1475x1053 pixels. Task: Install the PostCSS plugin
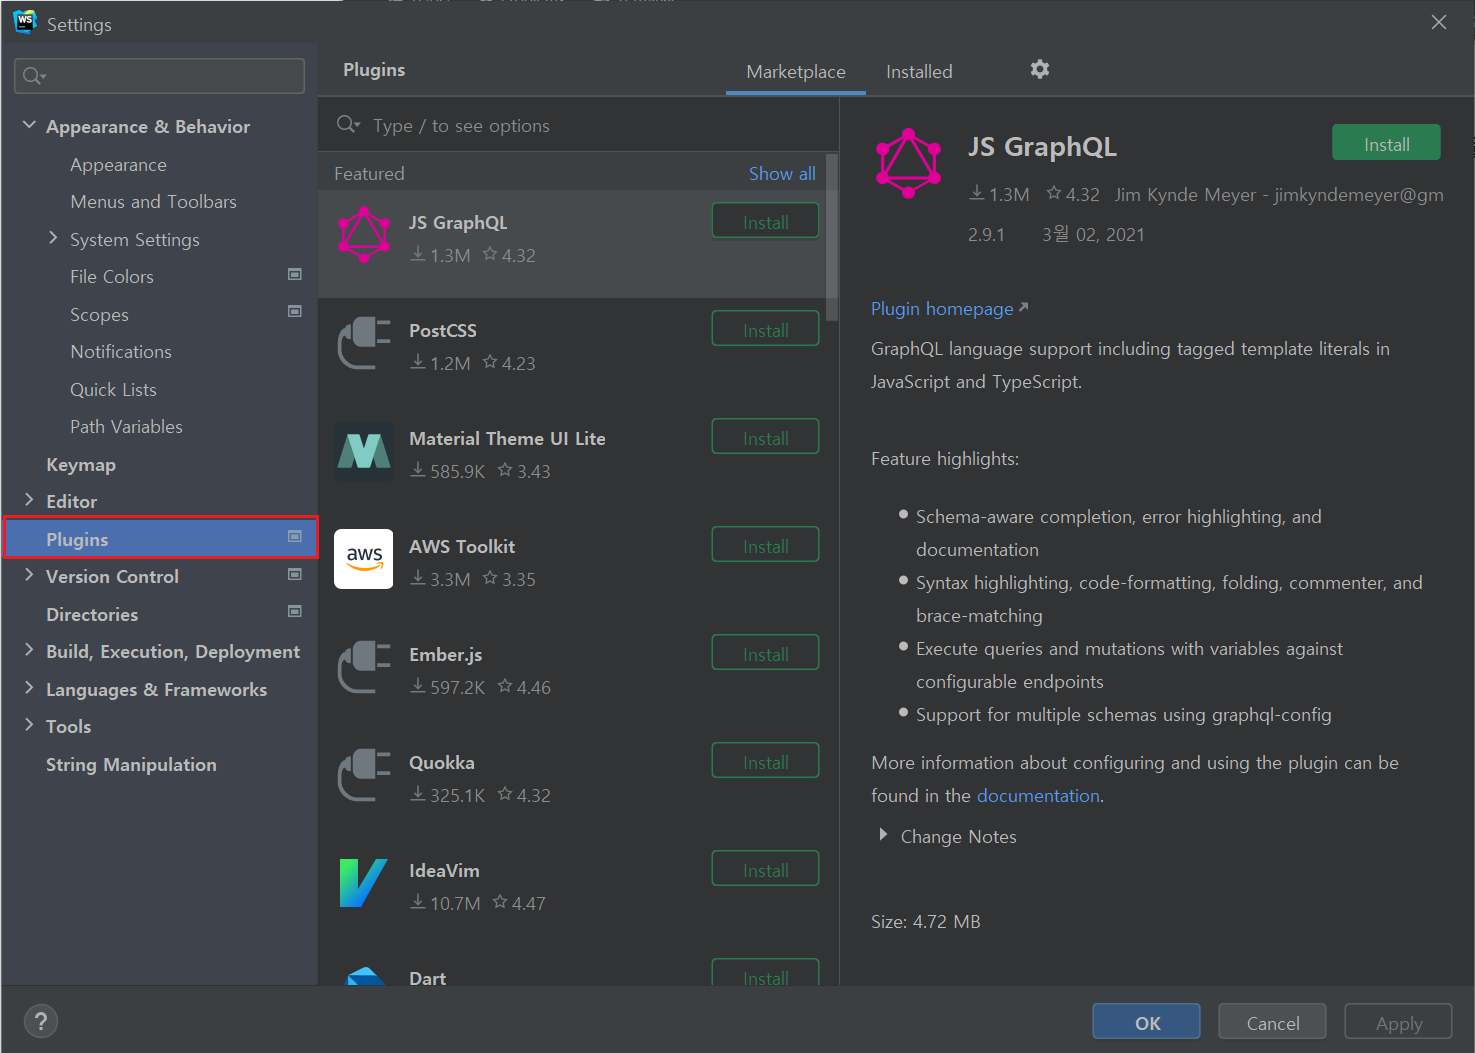click(765, 329)
